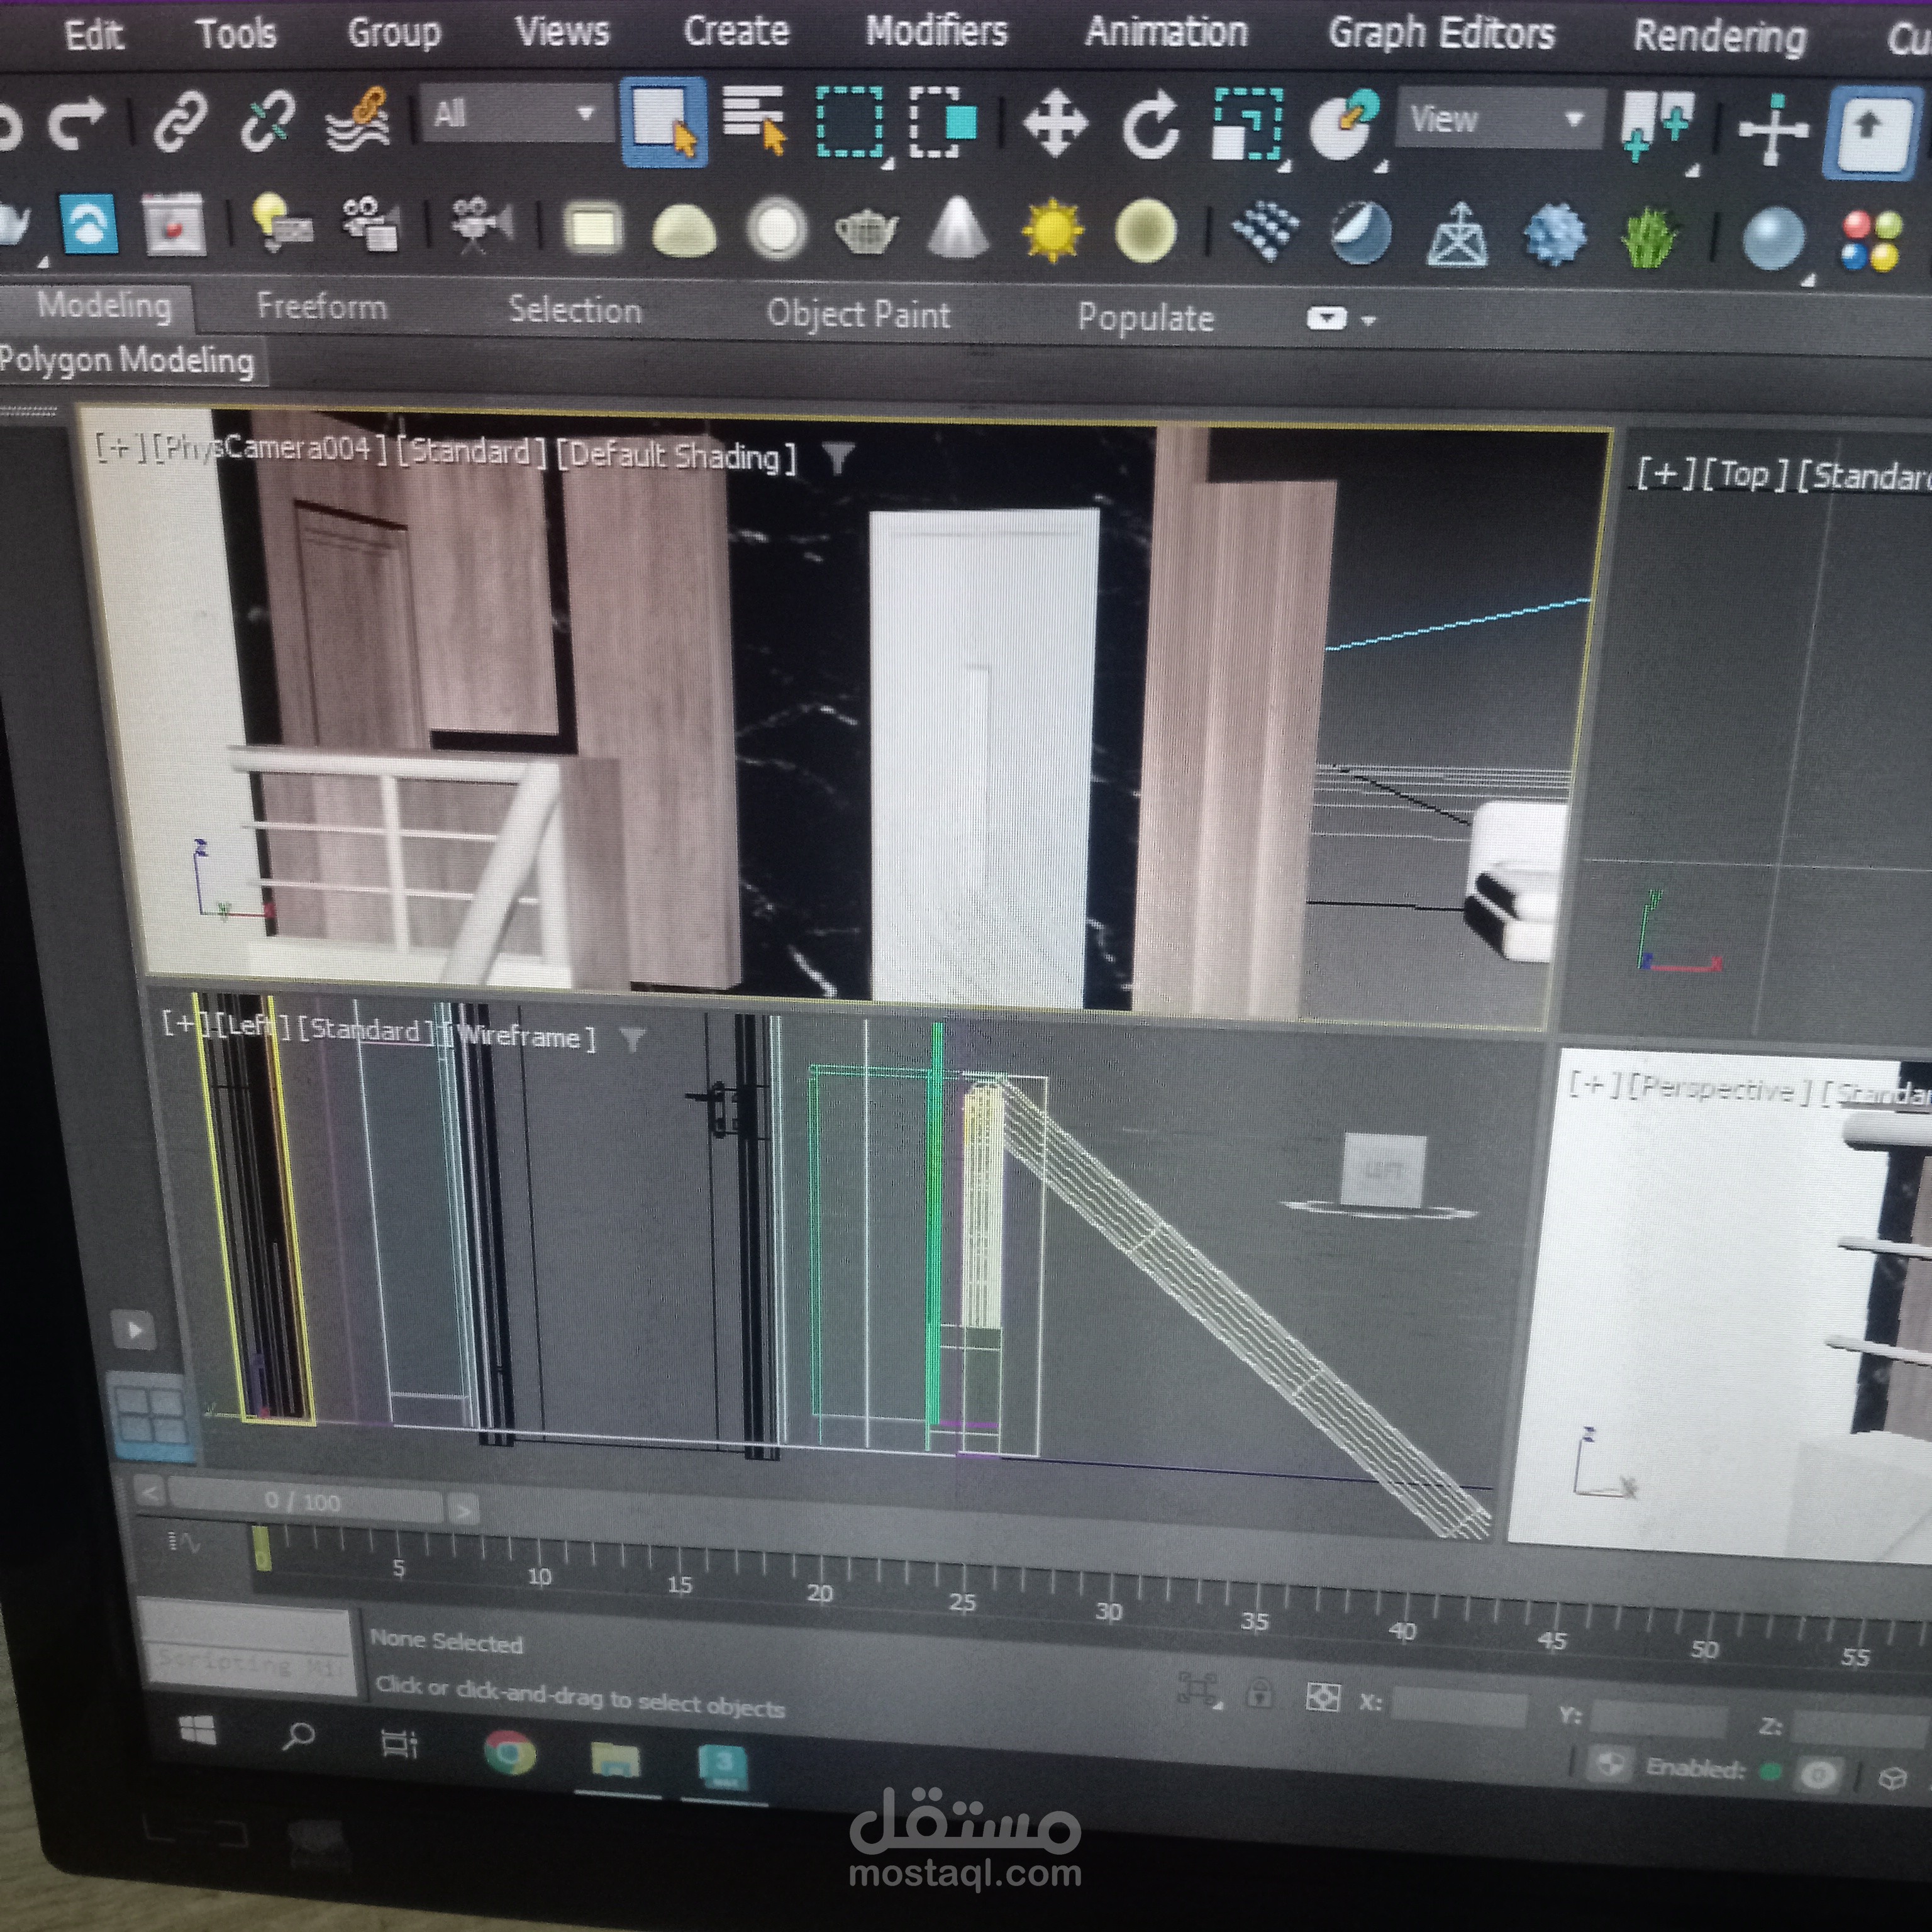1932x1932 pixels.
Task: Click Default Shading viewport label
Action: click(x=676, y=456)
